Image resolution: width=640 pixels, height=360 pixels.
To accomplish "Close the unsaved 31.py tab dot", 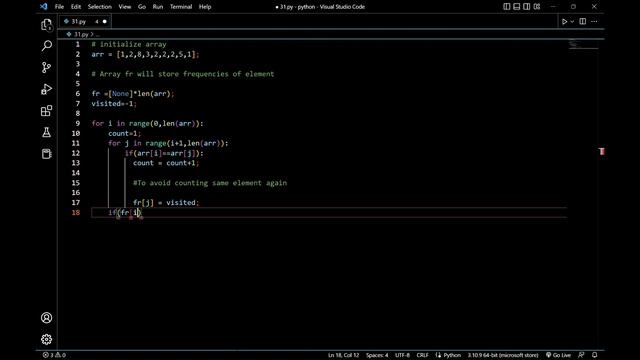I will [x=104, y=22].
